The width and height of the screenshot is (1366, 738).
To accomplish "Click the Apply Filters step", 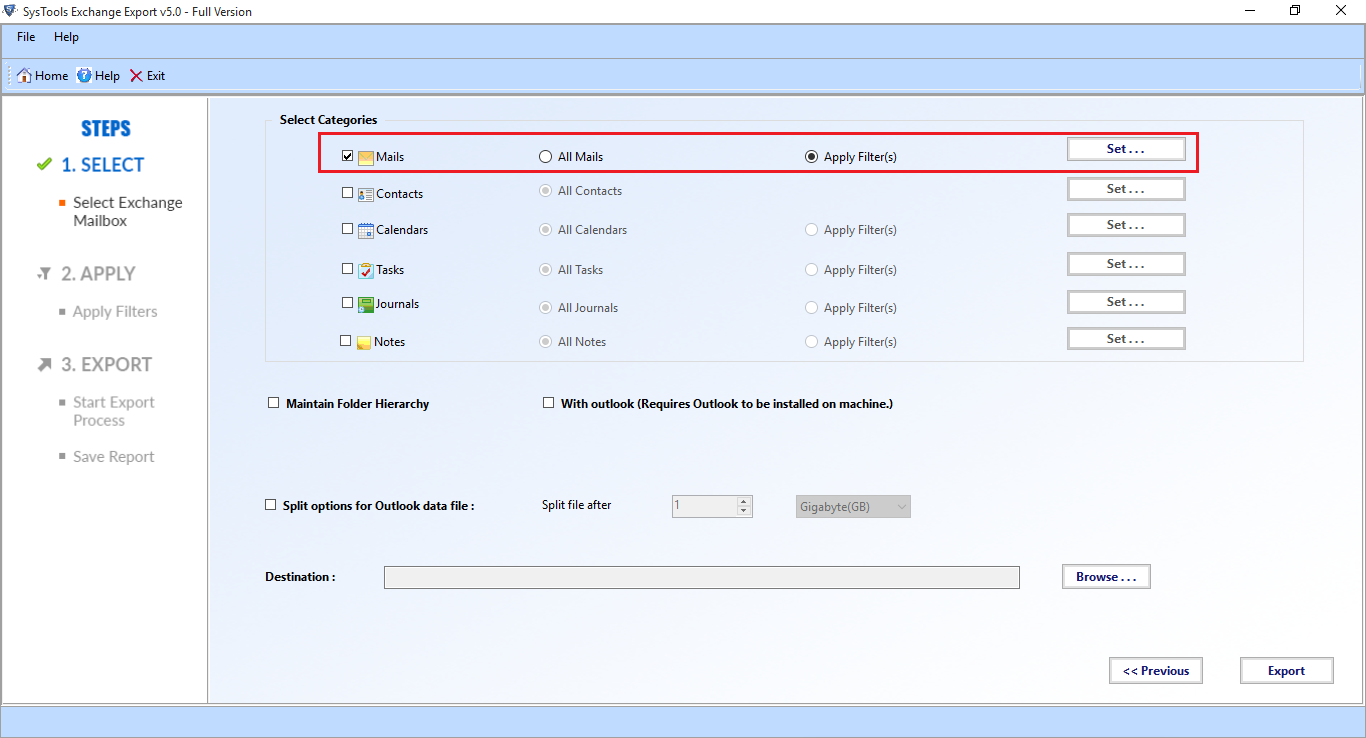I will click(115, 312).
